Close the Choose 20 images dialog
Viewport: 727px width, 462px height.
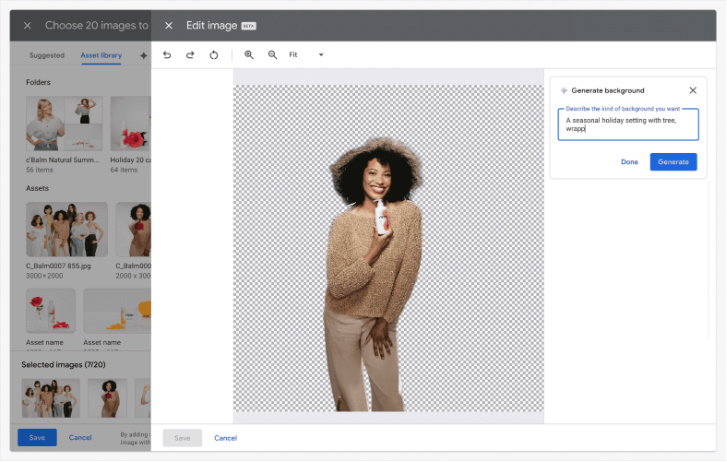[27, 25]
